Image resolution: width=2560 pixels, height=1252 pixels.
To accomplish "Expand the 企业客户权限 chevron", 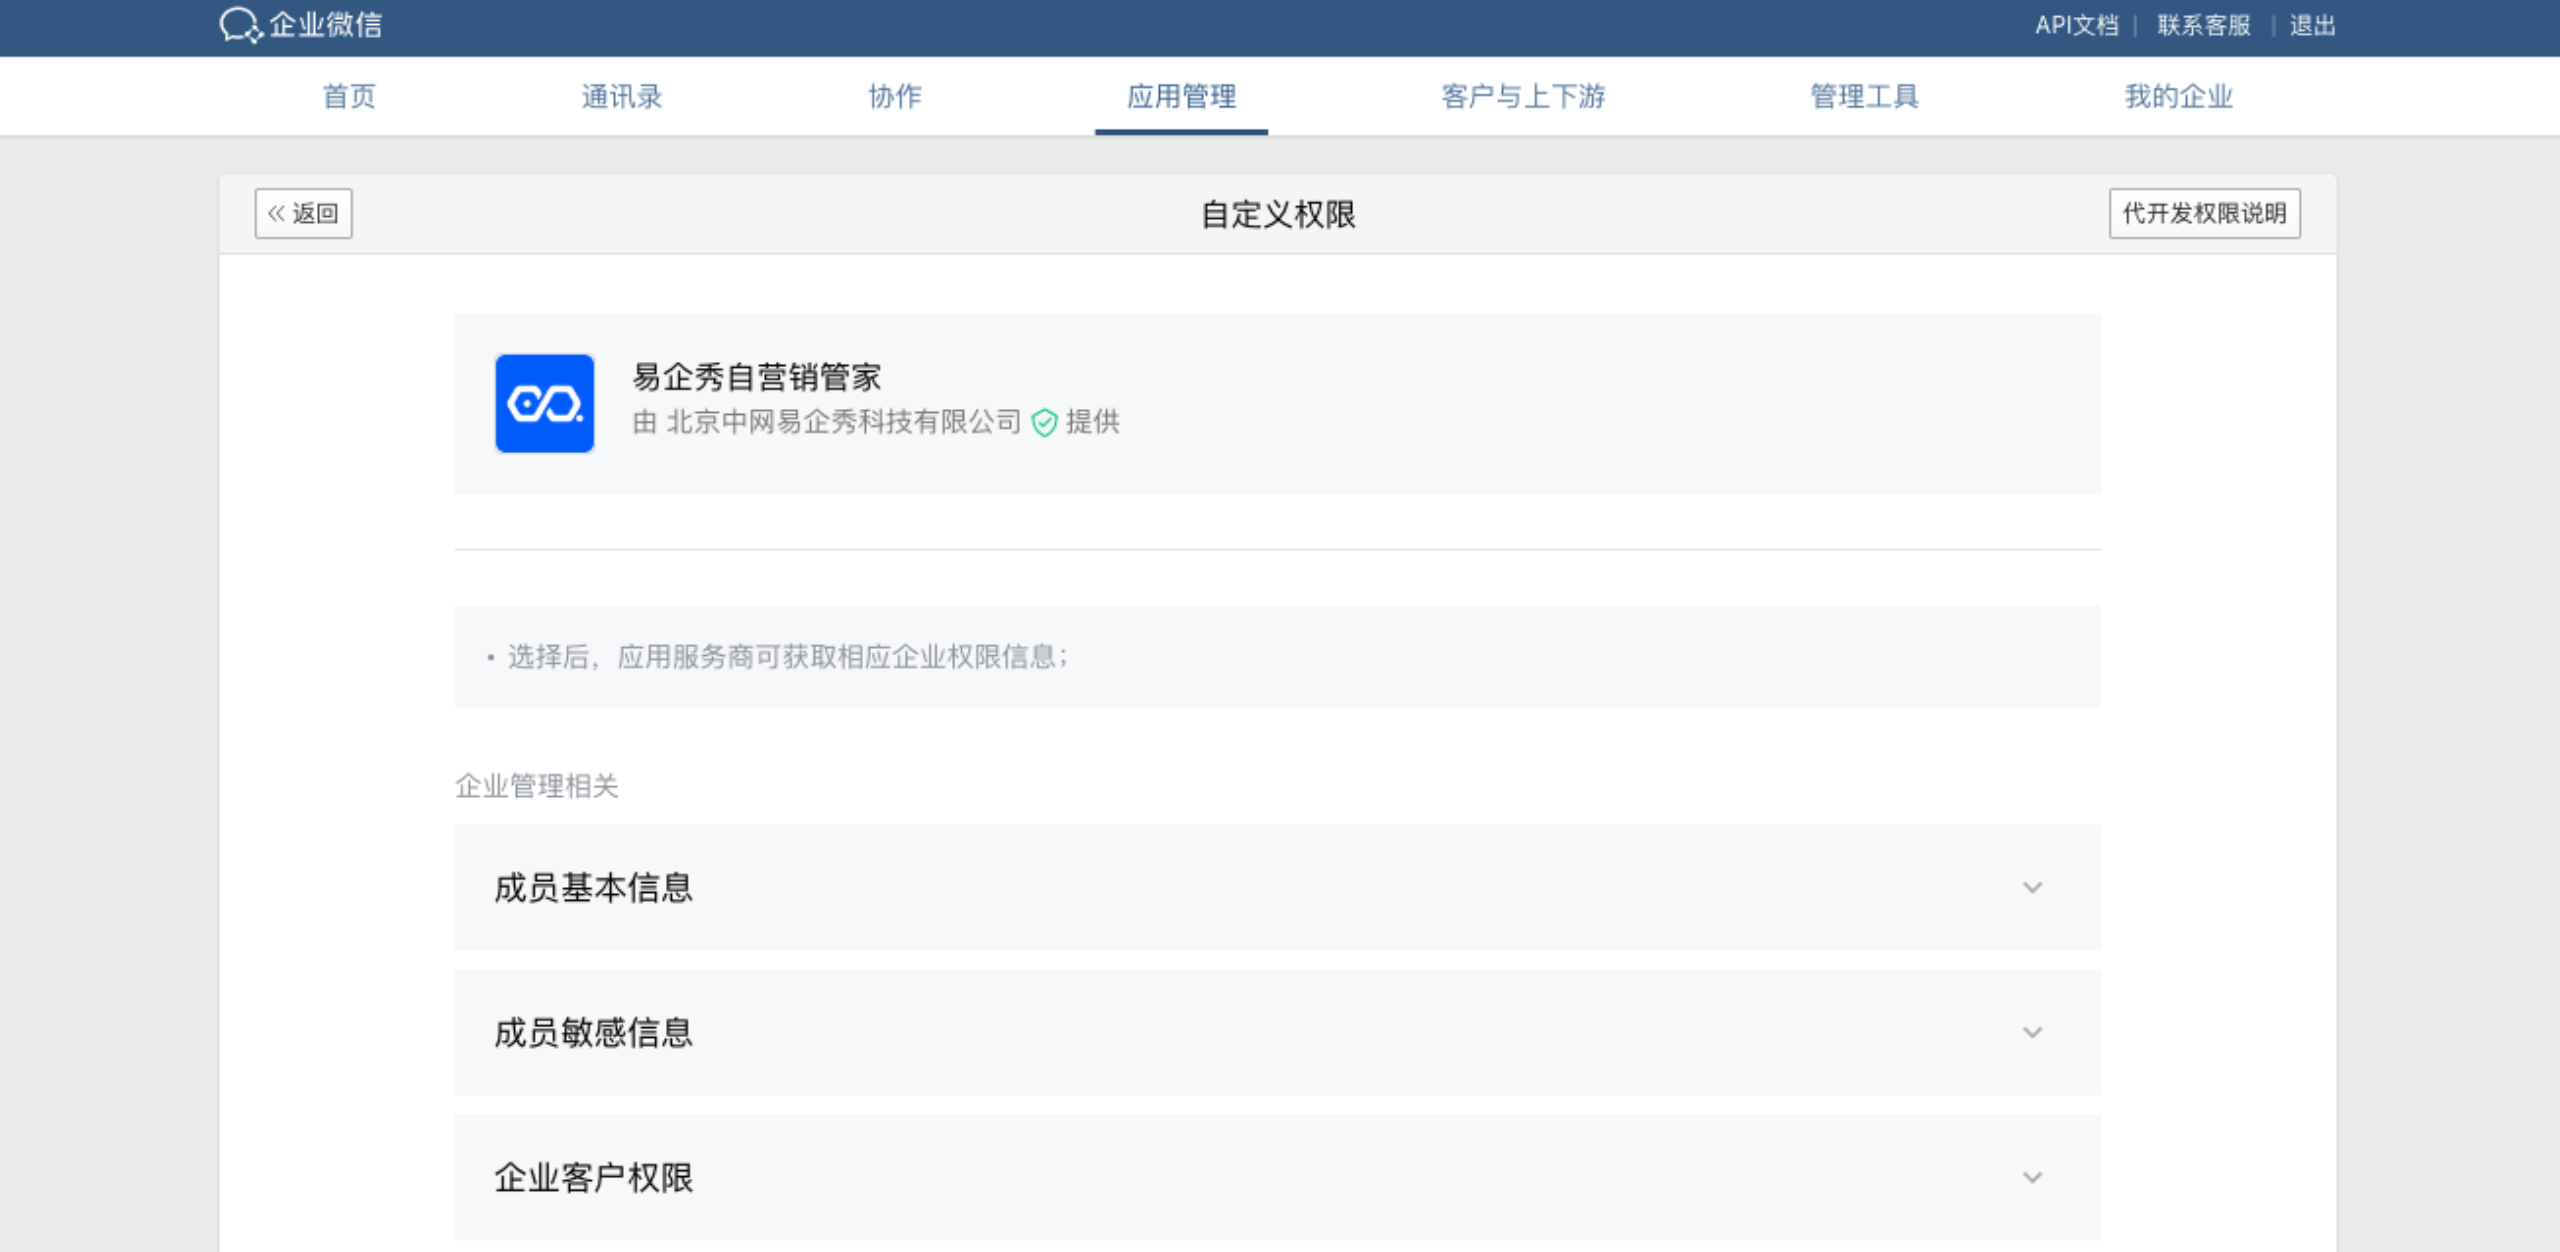I will [2032, 1177].
